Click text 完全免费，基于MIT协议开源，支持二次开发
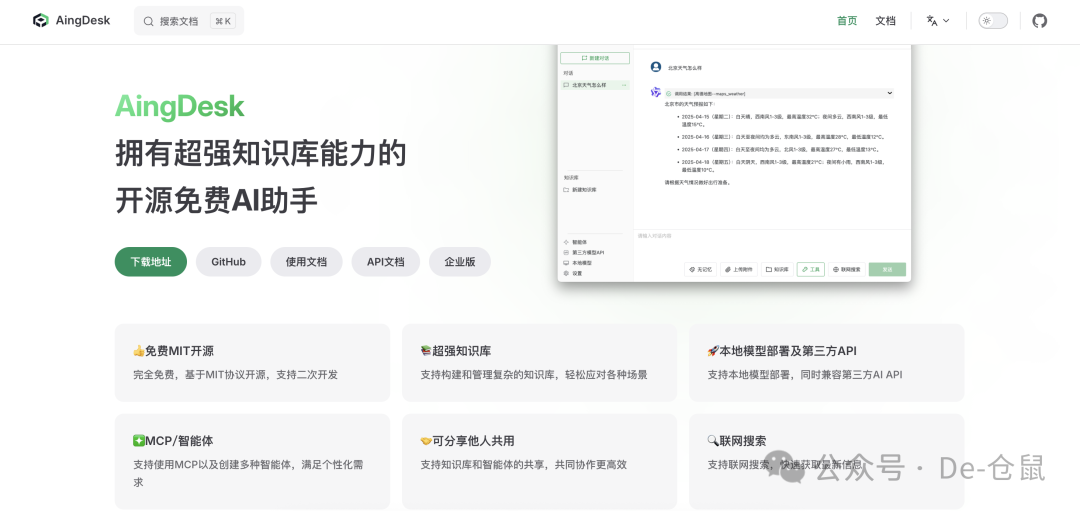Image resolution: width=1080 pixels, height=511 pixels. click(236, 375)
